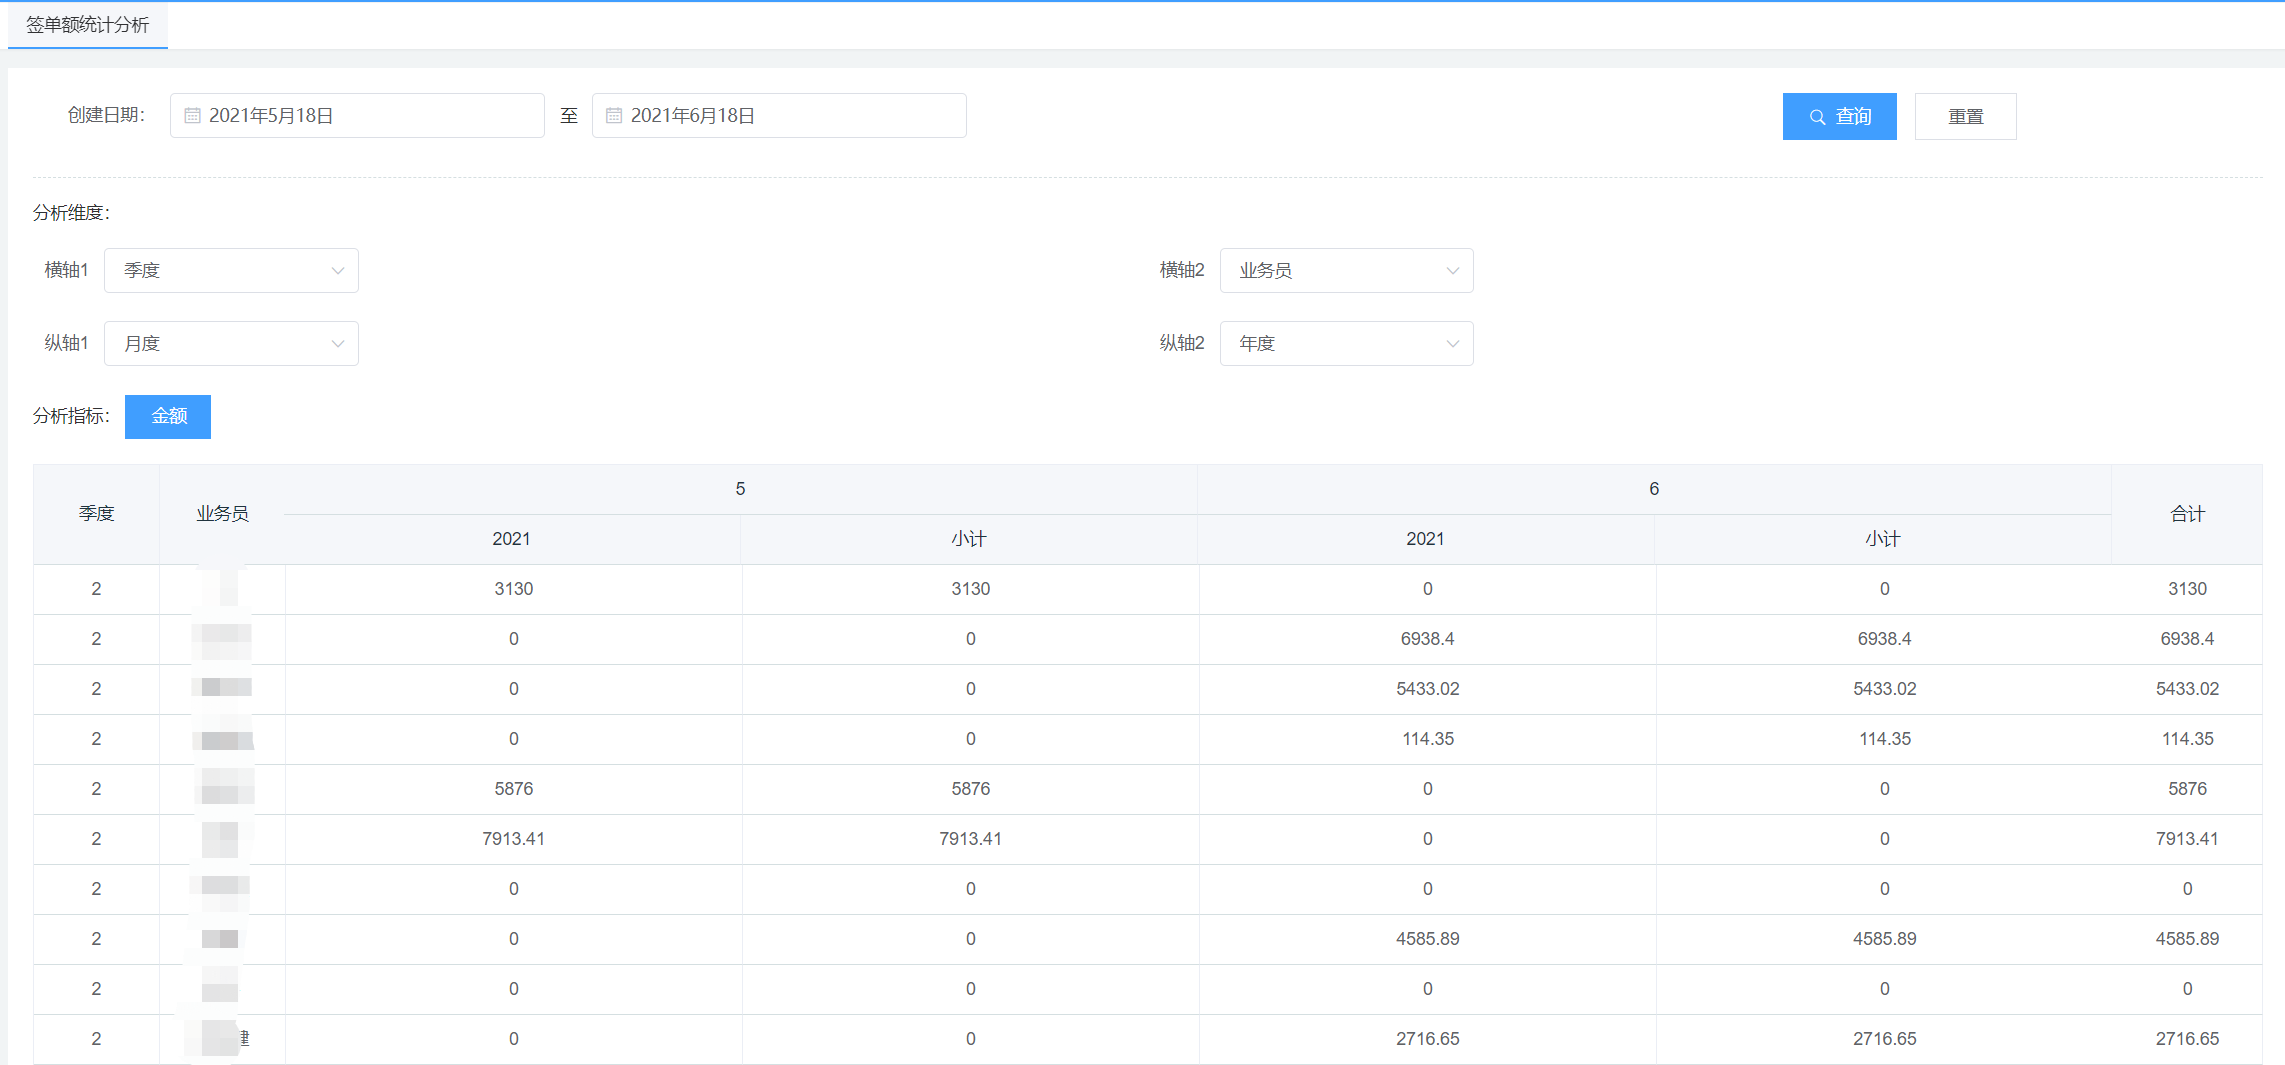Click the 6938.4 cell in 合计 column
This screenshot has height=1065, width=2285.
(2187, 639)
